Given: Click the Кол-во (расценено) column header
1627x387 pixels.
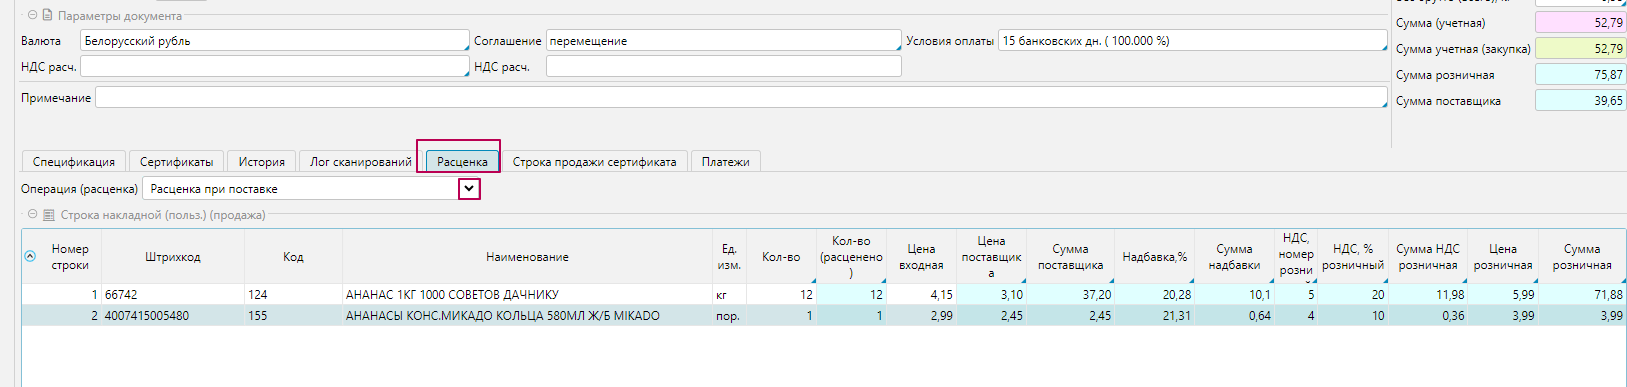Looking at the screenshot, I should click(x=851, y=257).
